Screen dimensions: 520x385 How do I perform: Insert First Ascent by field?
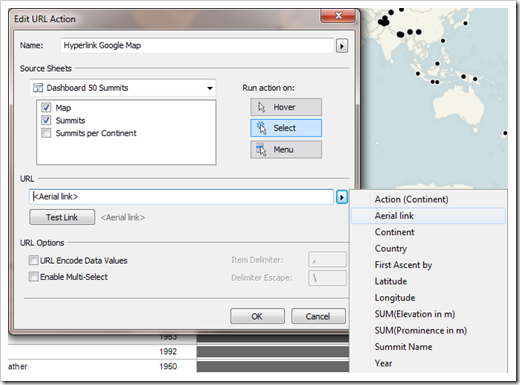coord(428,265)
